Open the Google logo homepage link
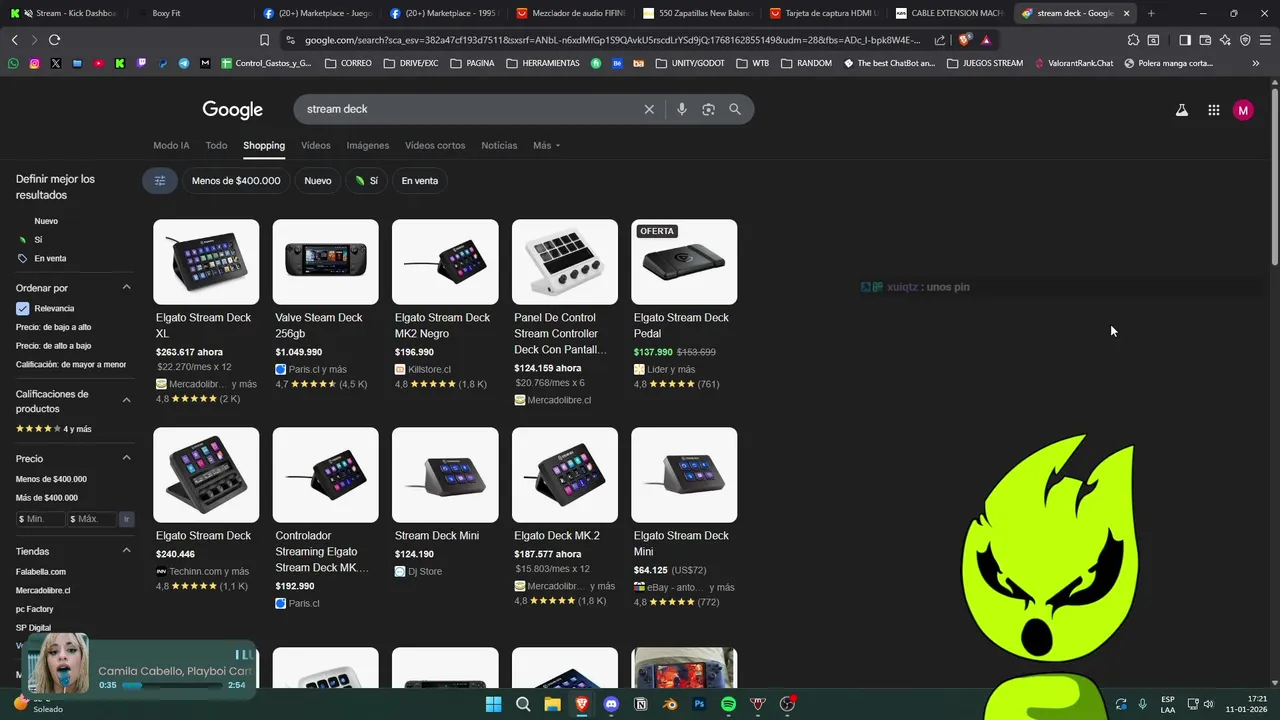 pyautogui.click(x=232, y=109)
